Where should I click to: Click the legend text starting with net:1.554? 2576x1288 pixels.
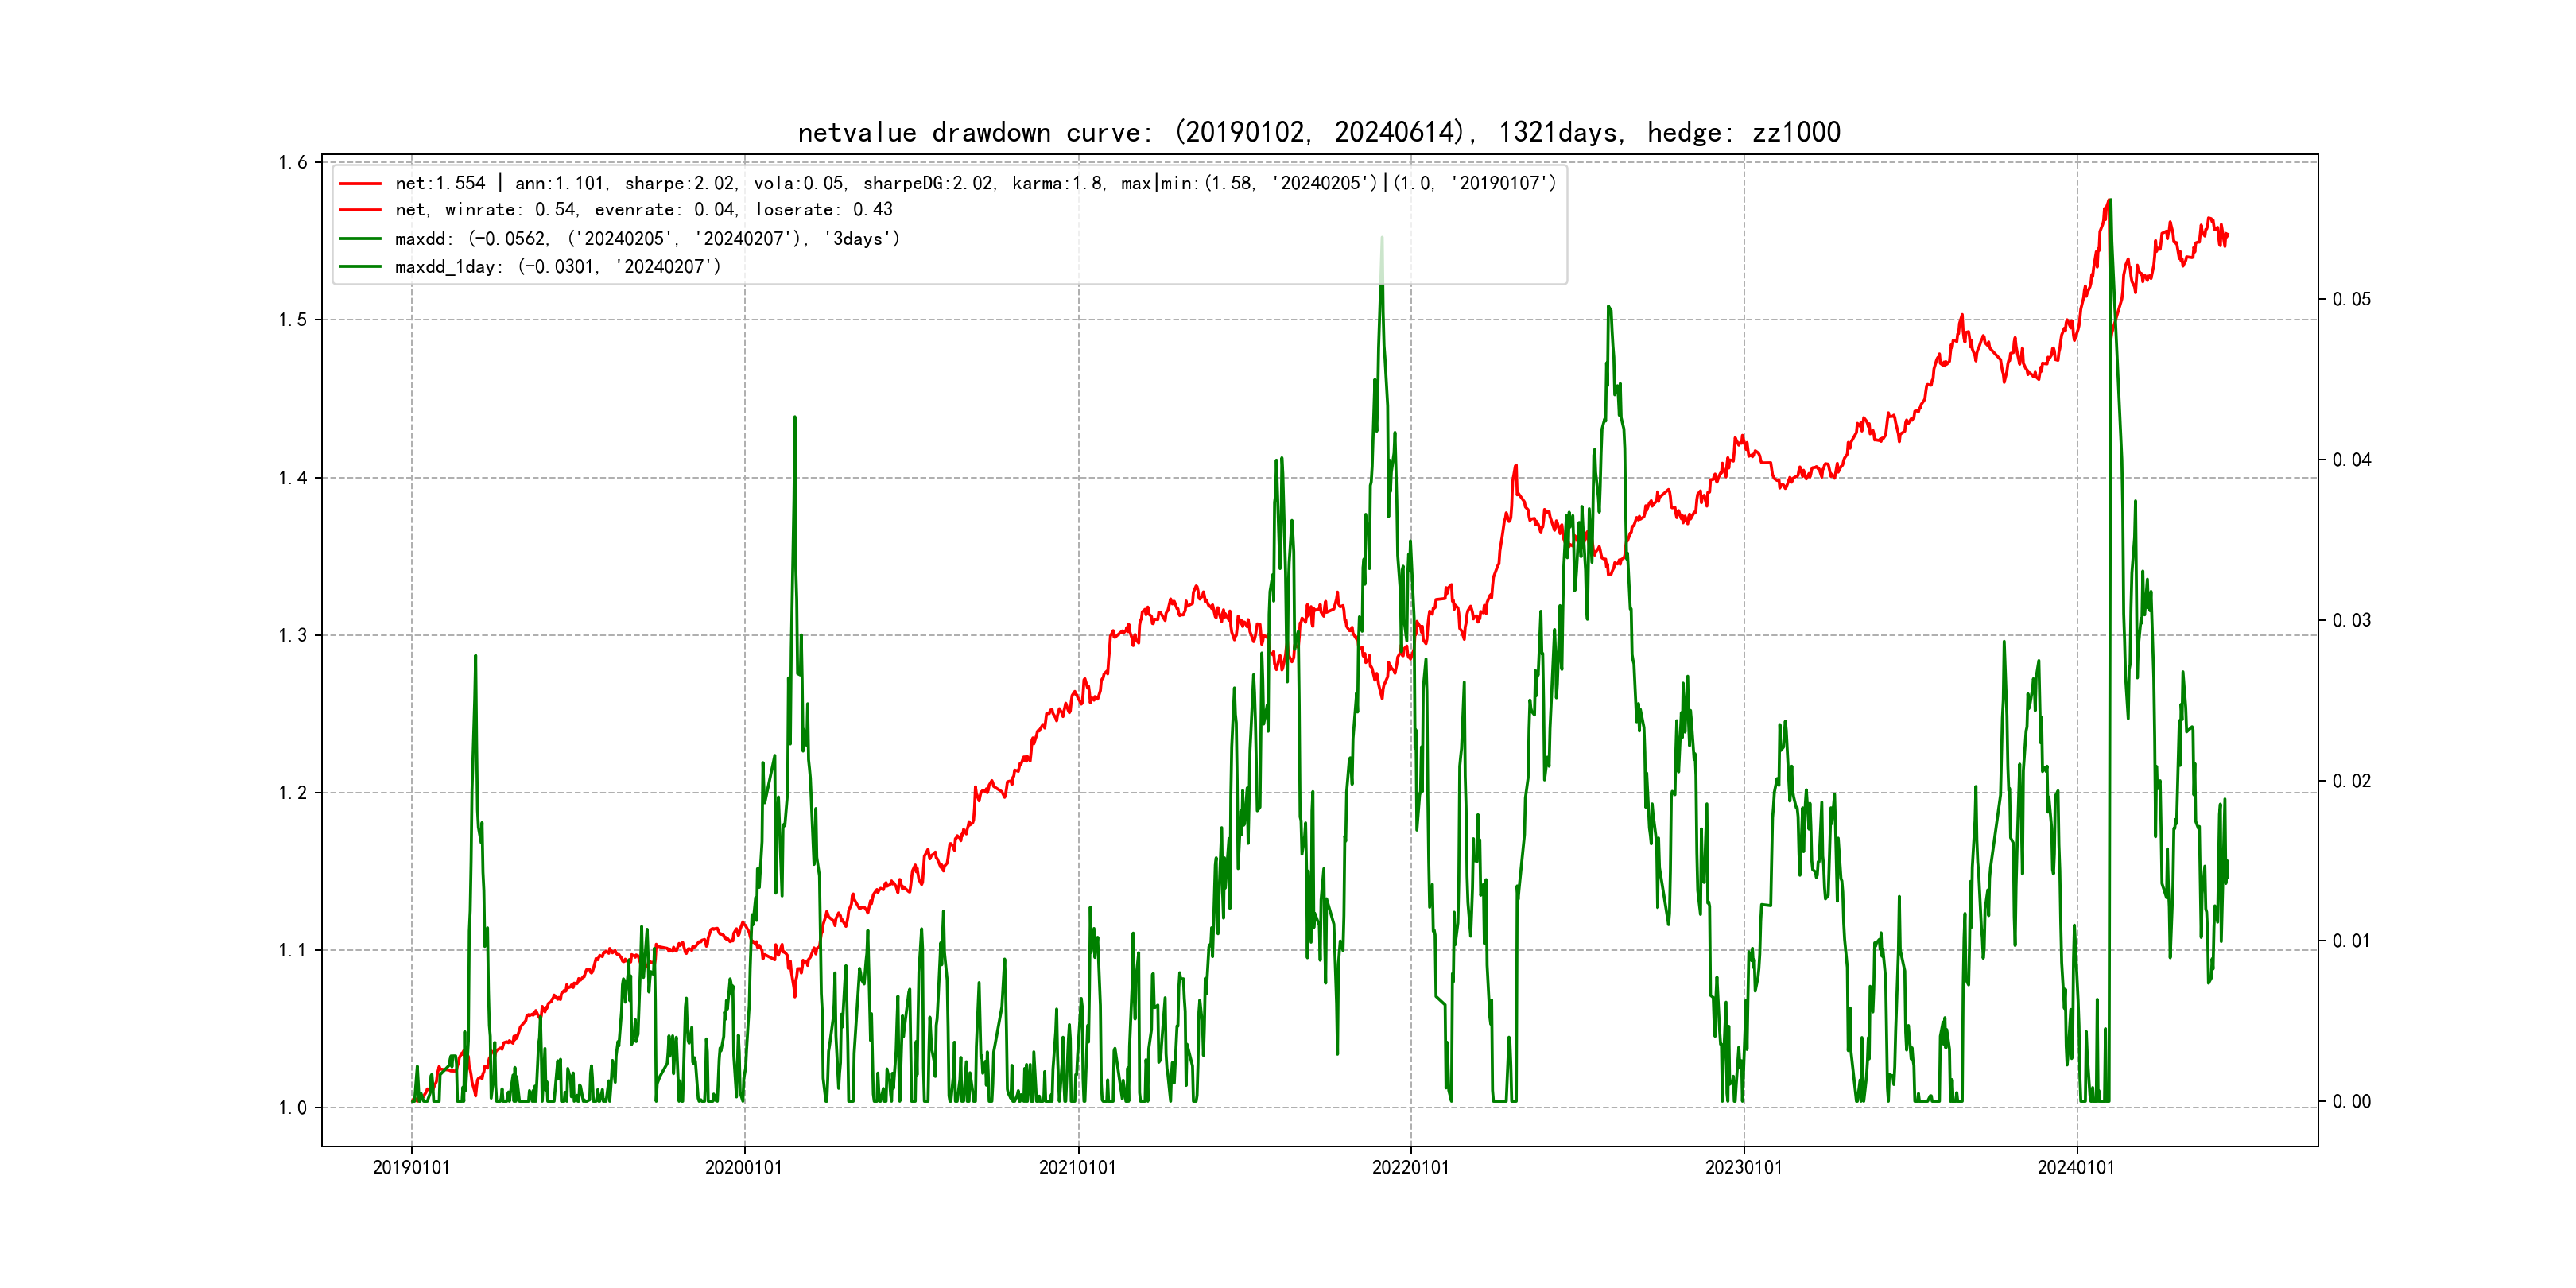tap(975, 184)
